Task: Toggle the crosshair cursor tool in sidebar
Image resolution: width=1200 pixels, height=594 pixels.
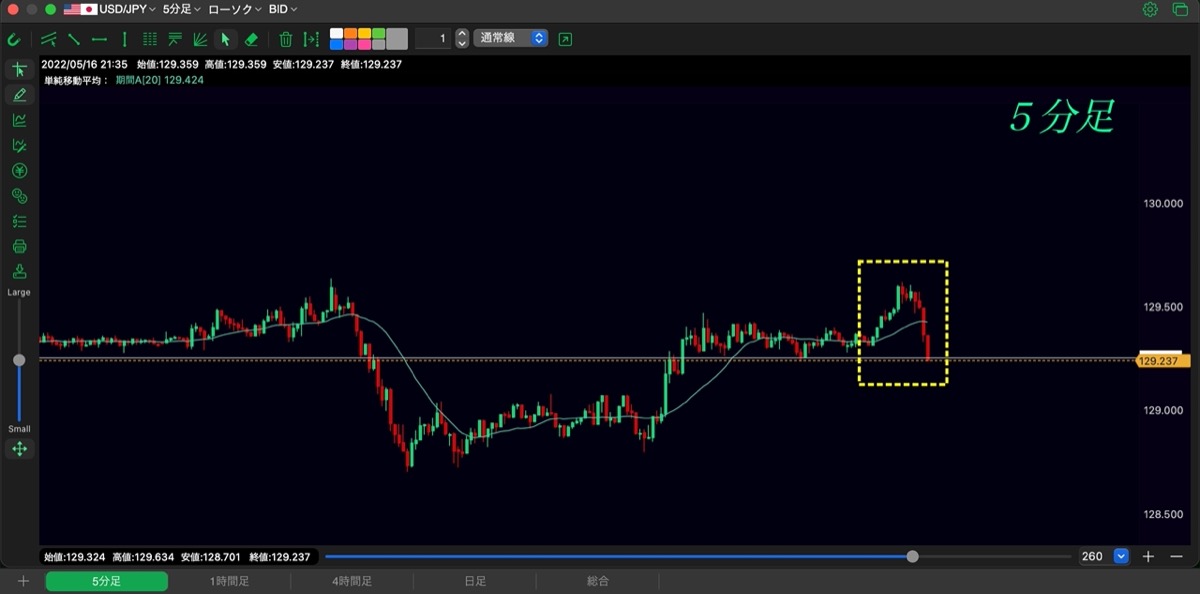Action: click(x=19, y=70)
